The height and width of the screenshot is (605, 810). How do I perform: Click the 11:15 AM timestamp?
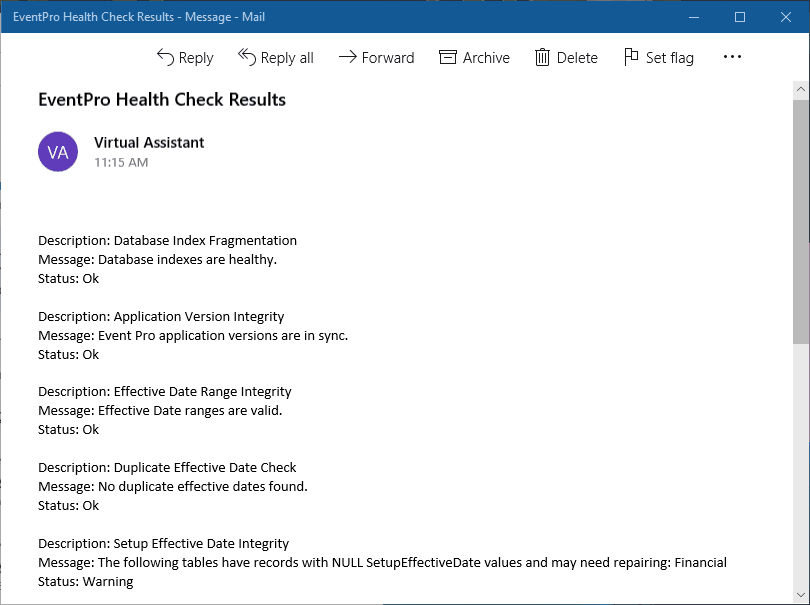tap(121, 163)
